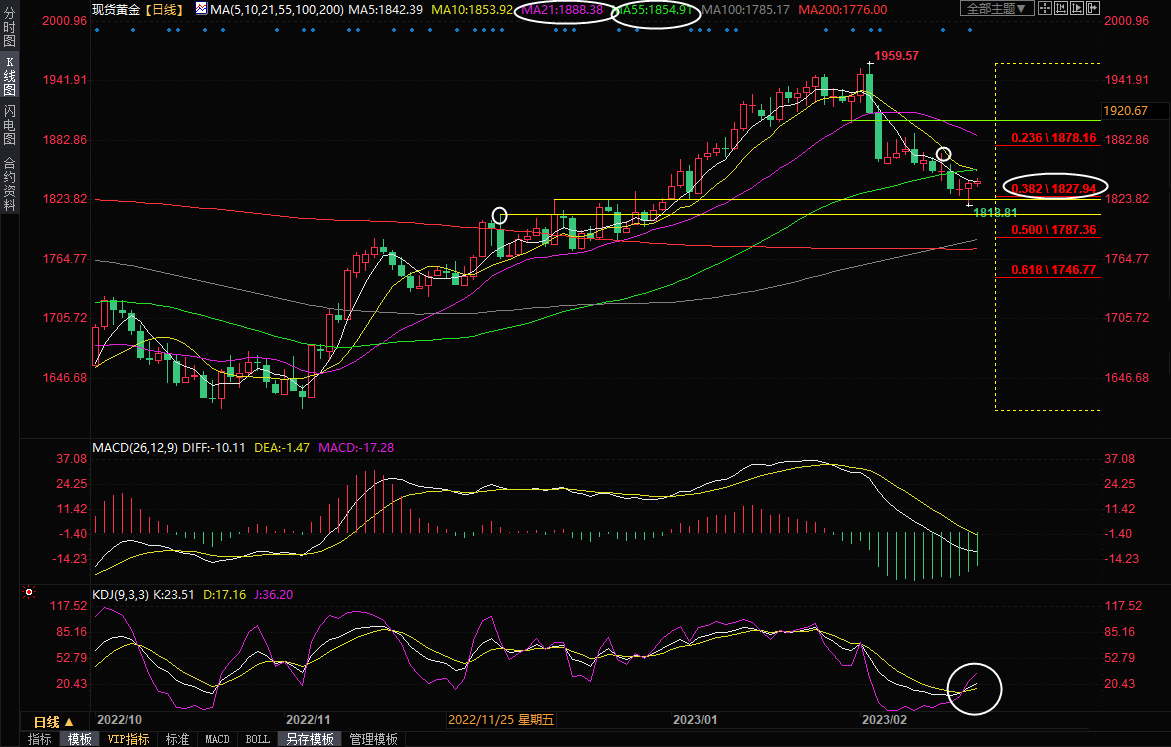Expand the 日线 period selector
The height and width of the screenshot is (747, 1171).
tap(54, 722)
